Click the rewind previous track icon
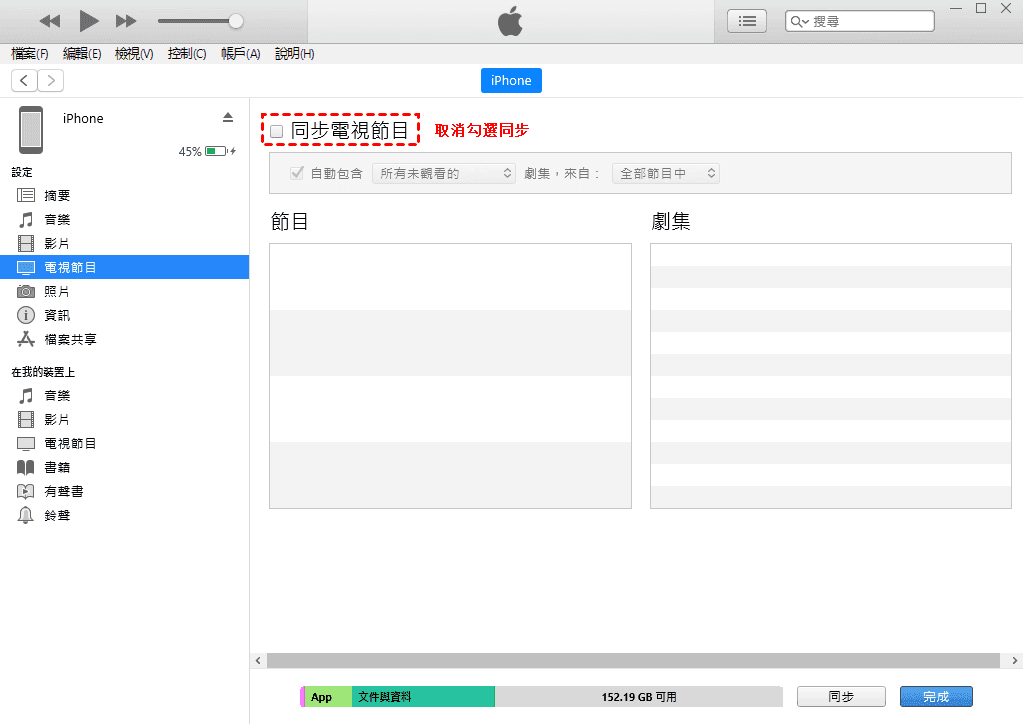Image resolution: width=1023 pixels, height=724 pixels. tap(50, 21)
